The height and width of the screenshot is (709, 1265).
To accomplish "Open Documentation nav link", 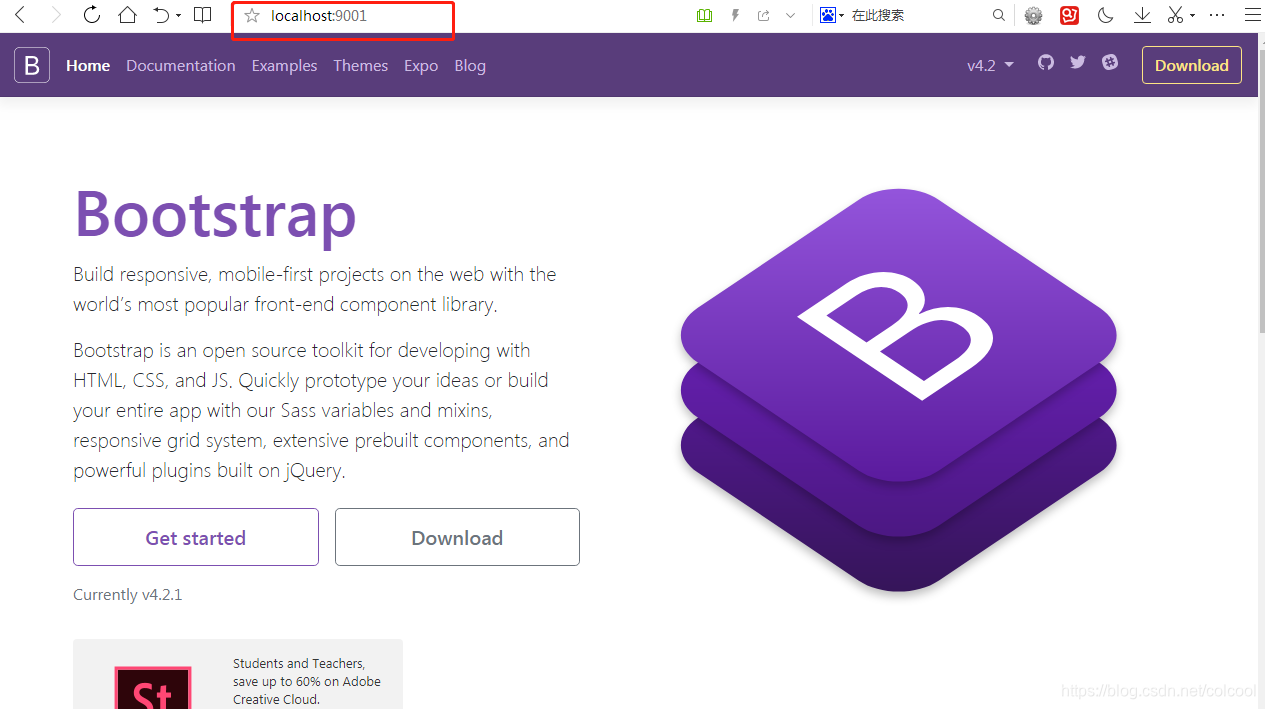I will coord(181,65).
